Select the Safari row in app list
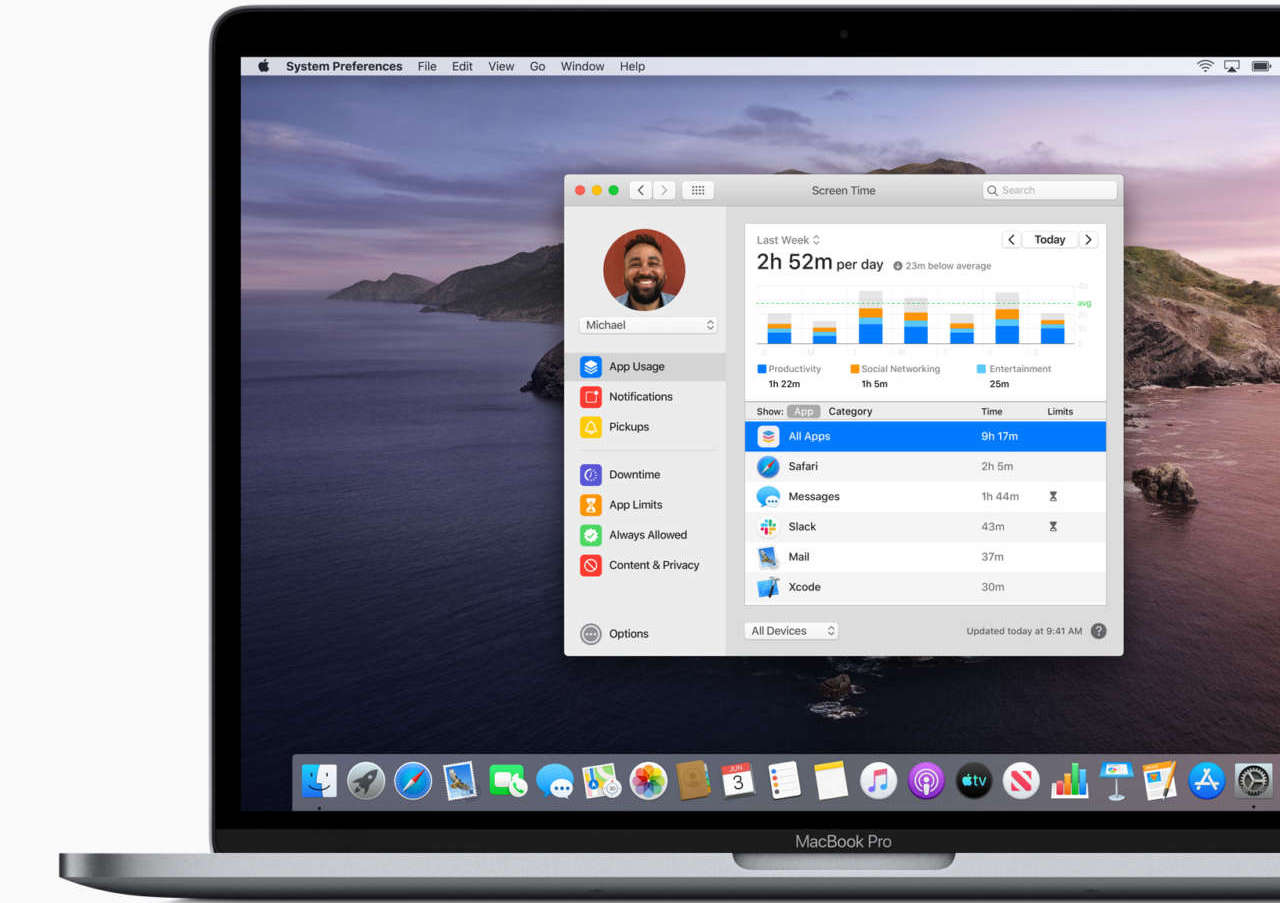 (925, 466)
